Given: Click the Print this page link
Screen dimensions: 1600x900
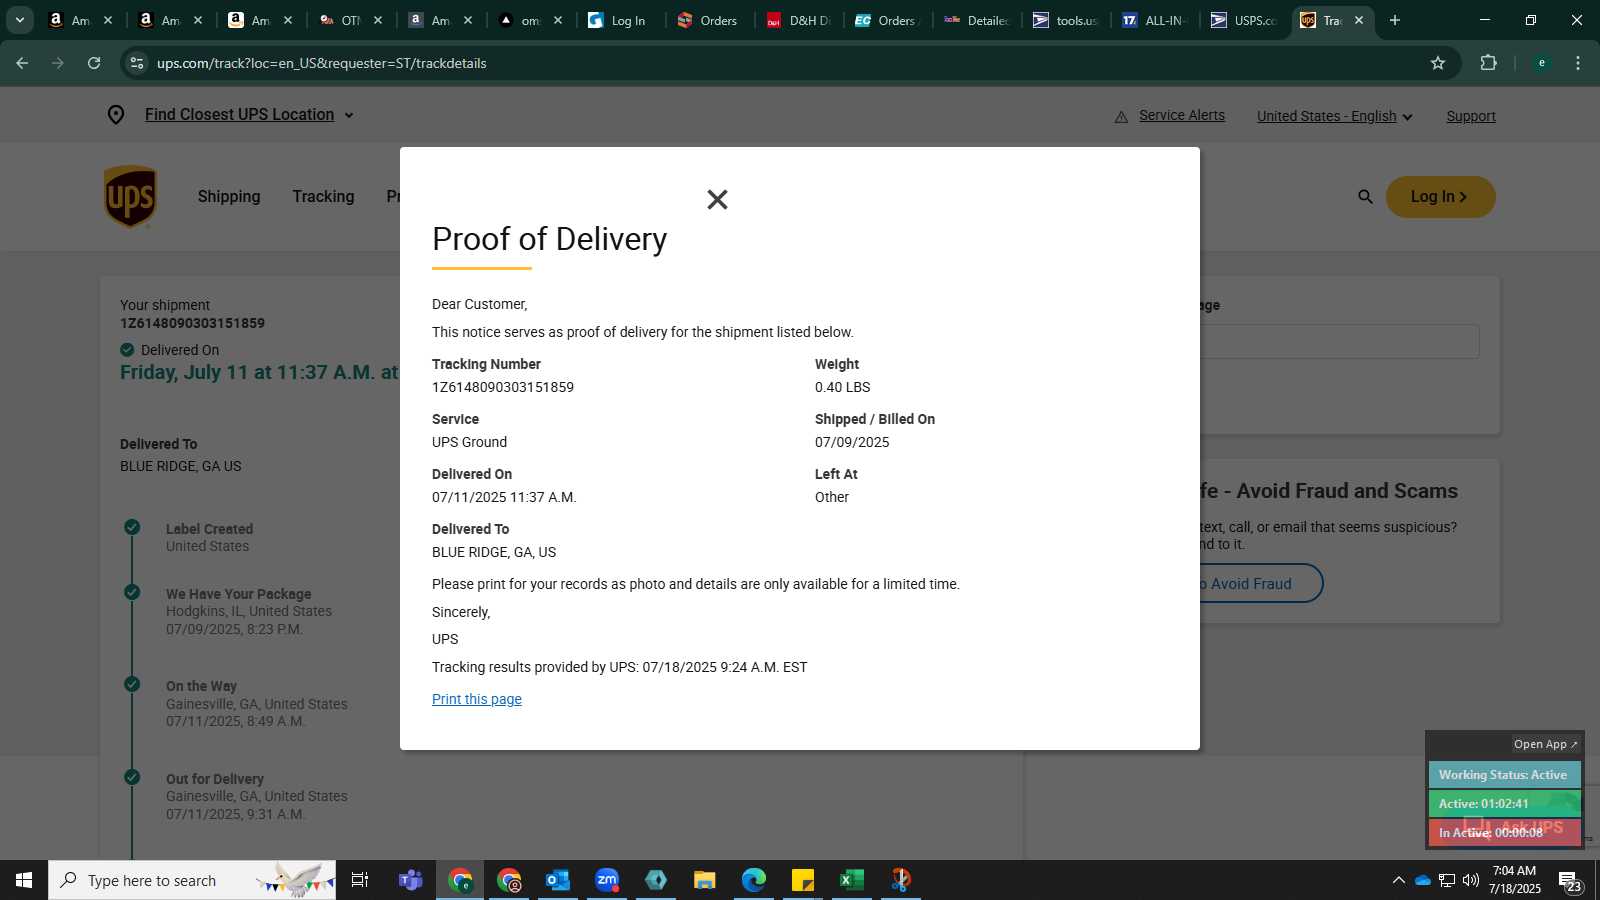Looking at the screenshot, I should pyautogui.click(x=477, y=699).
